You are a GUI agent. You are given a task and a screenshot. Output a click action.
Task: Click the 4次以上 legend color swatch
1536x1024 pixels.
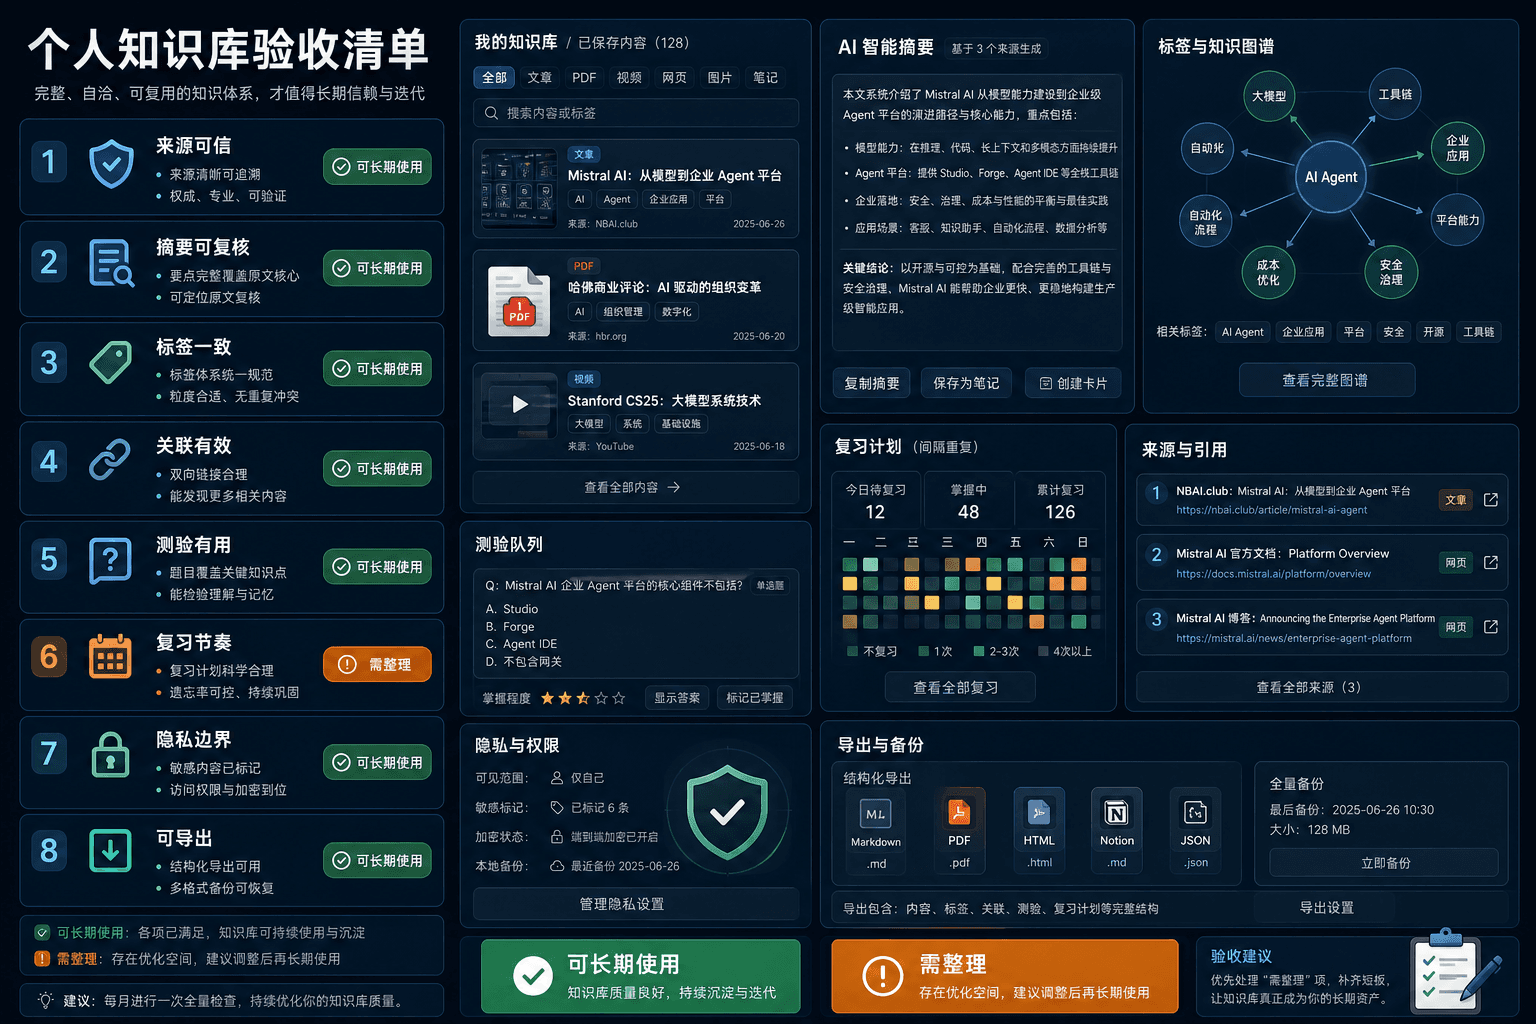(1043, 651)
